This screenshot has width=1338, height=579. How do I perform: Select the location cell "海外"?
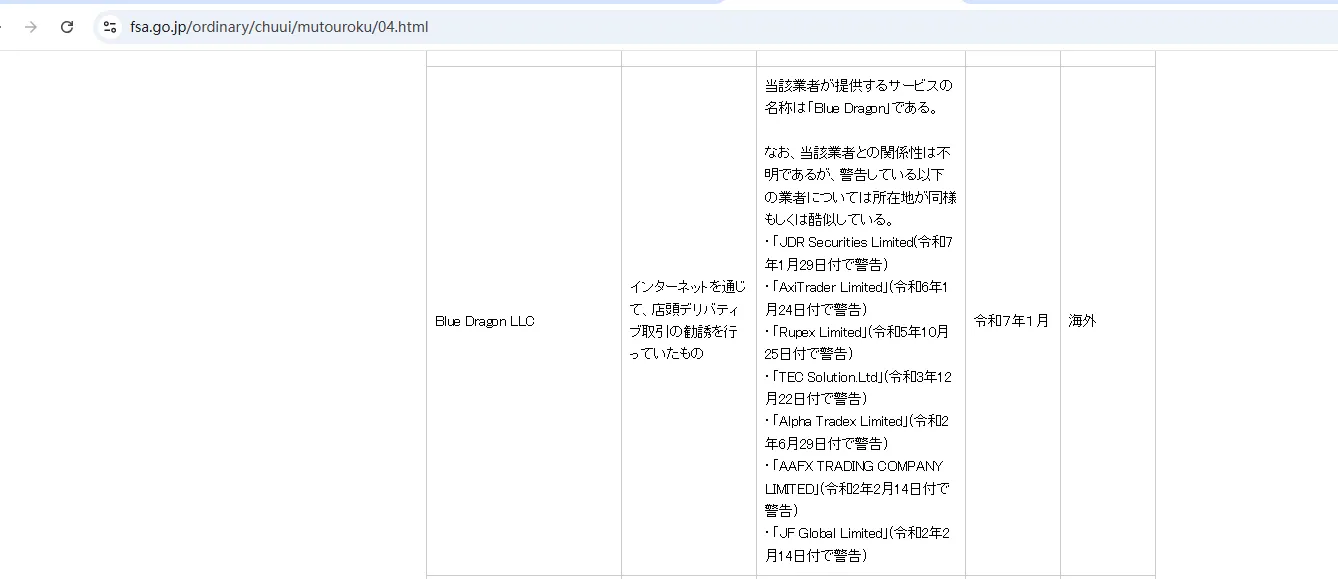coord(1082,321)
